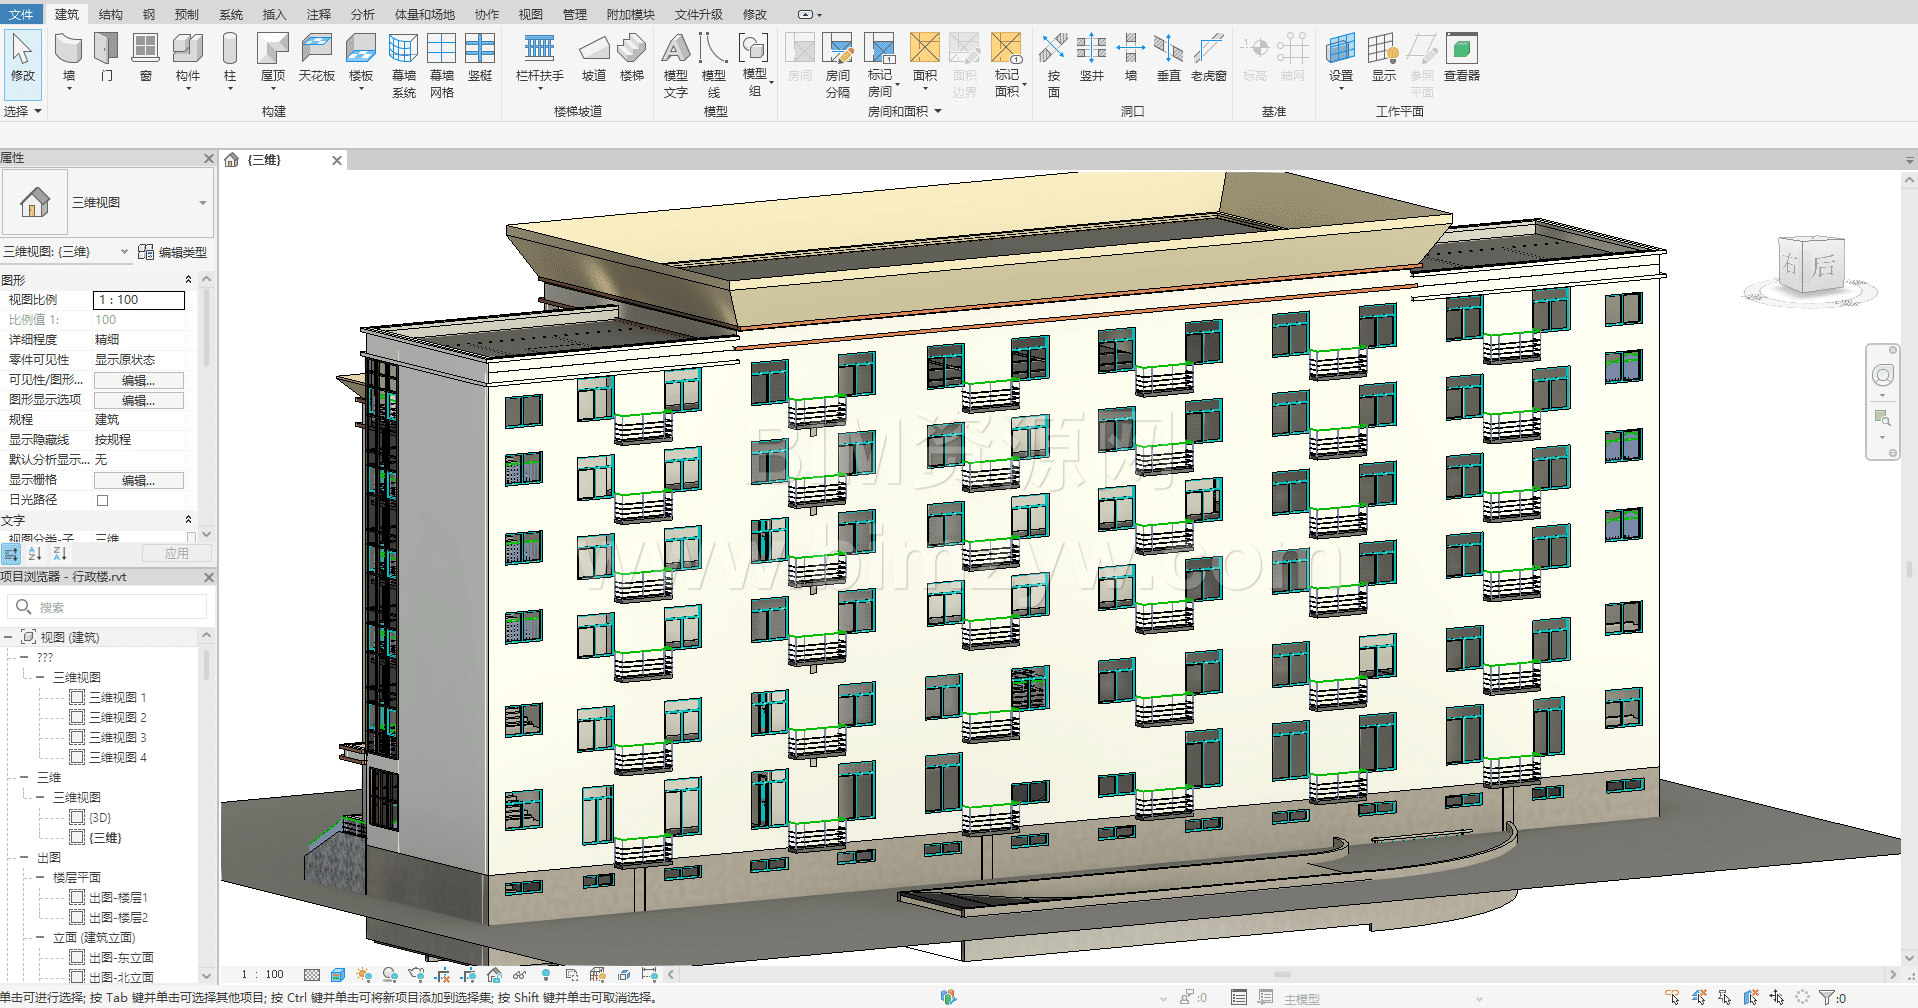Collapse the 楼层平面 tree node
Viewport: 1918px width, 1008px height.
coord(40,877)
